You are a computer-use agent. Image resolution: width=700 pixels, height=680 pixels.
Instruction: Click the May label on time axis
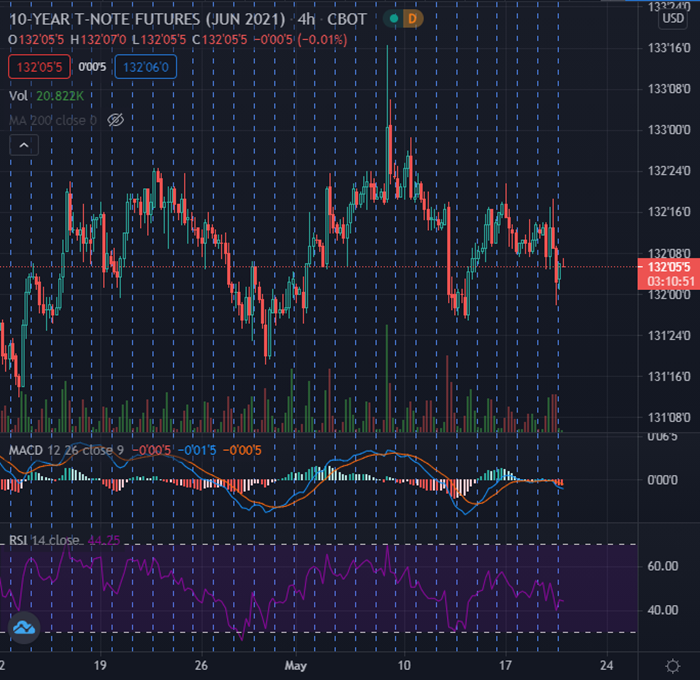coord(297,664)
